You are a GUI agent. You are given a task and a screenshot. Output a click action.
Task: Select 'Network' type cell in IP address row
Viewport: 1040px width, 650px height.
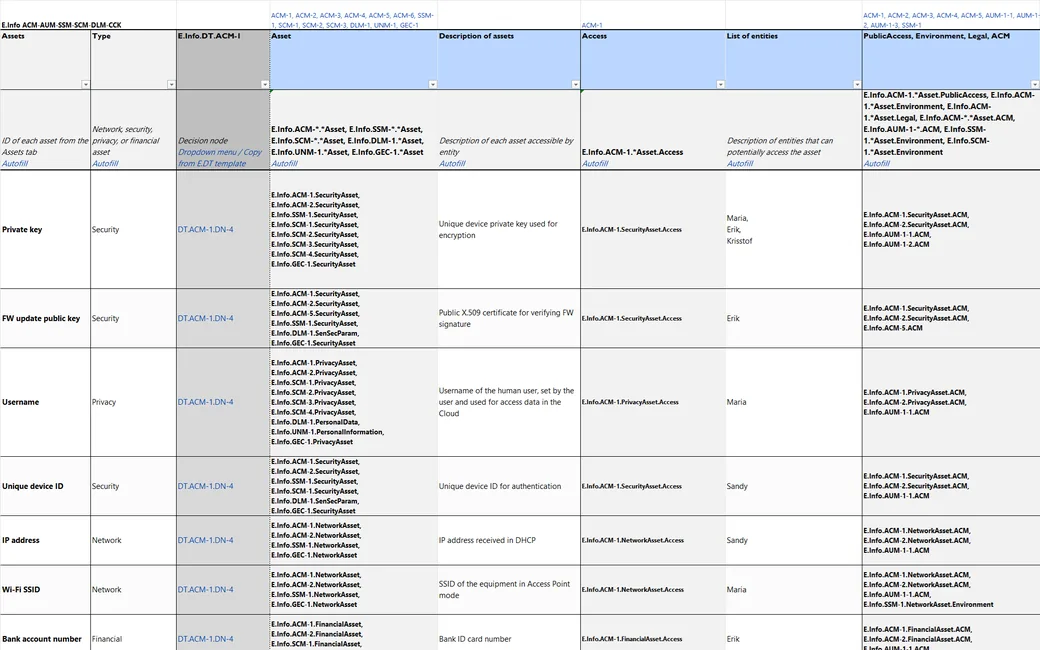[133, 541]
